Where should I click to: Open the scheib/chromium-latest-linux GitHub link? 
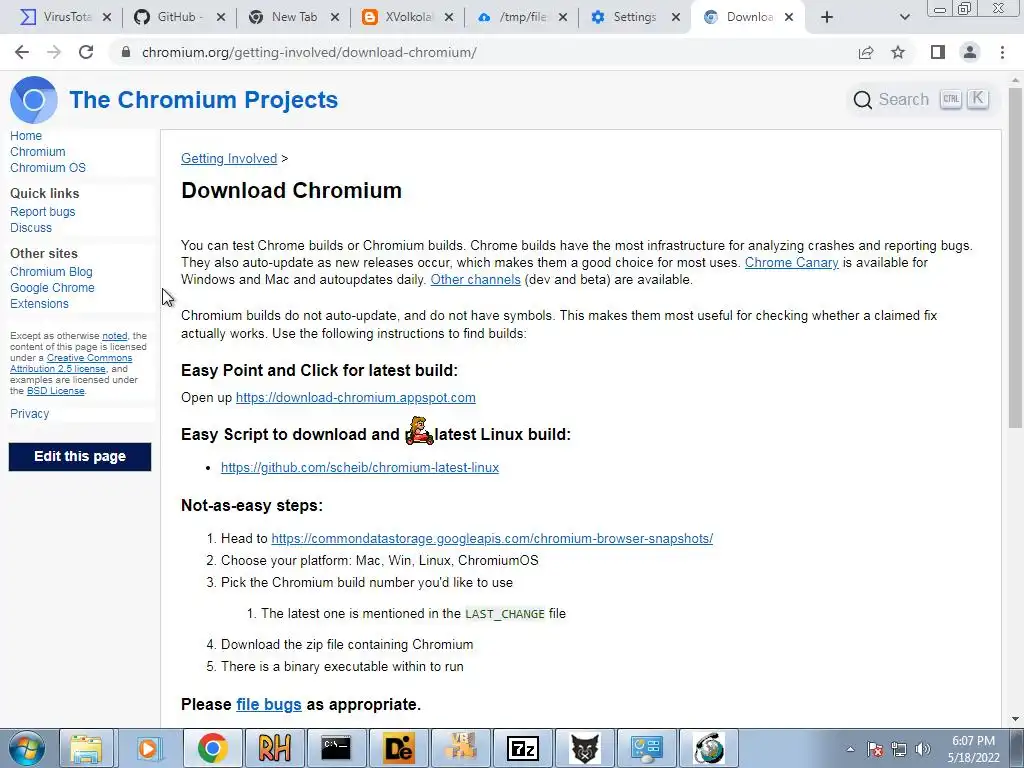[x=360, y=468]
